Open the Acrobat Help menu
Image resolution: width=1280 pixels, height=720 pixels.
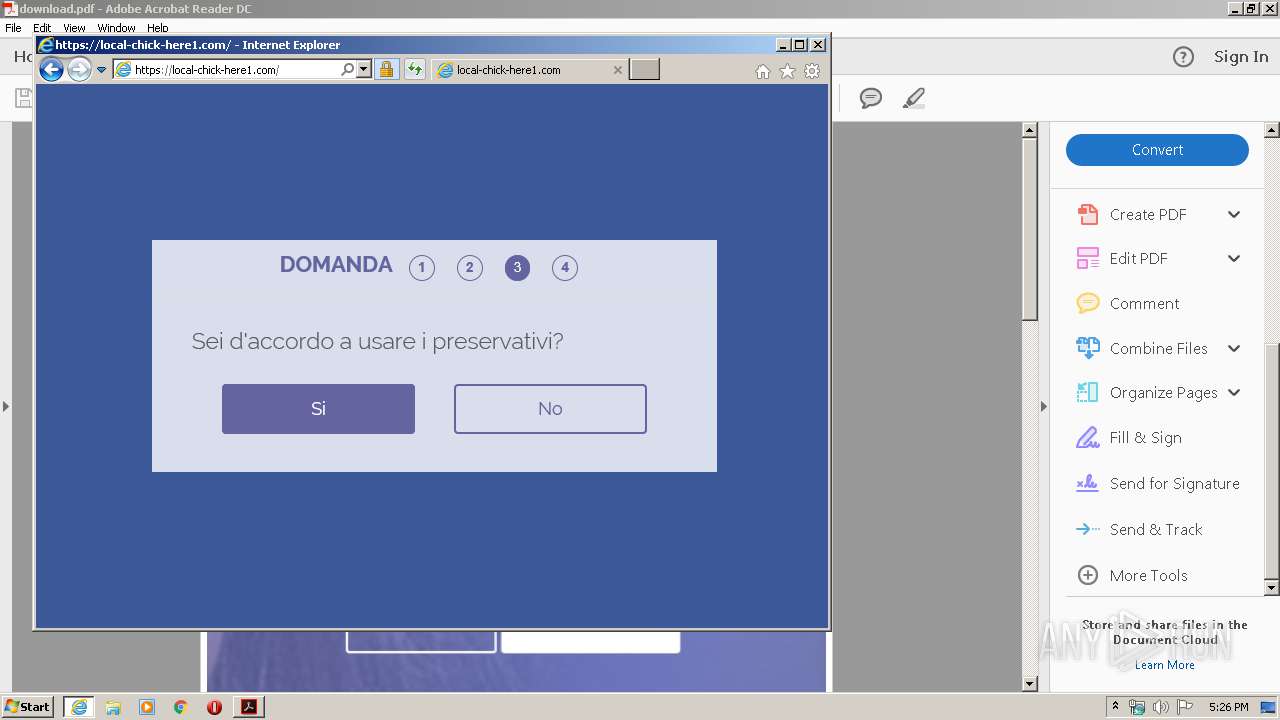coord(158,28)
